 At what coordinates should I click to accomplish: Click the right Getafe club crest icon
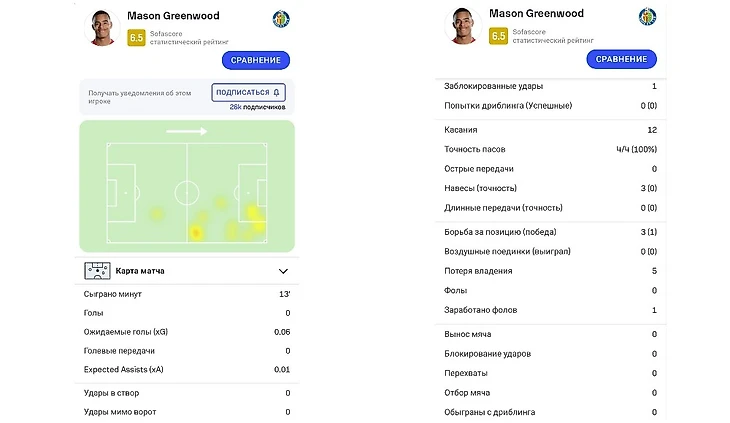tap(647, 17)
